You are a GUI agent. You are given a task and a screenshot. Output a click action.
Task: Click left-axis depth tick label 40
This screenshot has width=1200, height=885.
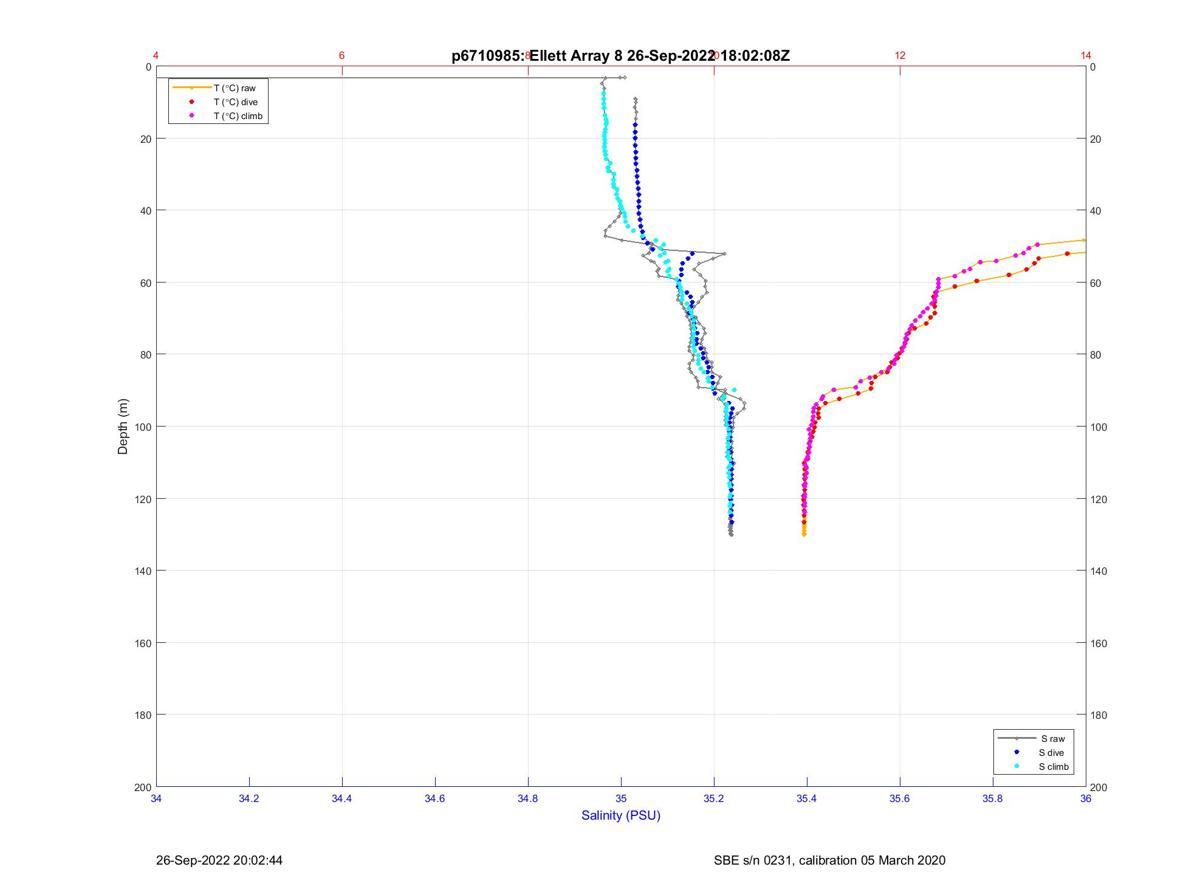pyautogui.click(x=145, y=211)
